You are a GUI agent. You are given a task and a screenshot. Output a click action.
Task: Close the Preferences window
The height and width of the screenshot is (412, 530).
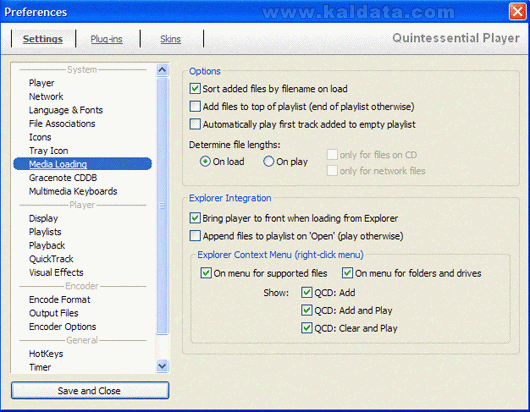517,11
